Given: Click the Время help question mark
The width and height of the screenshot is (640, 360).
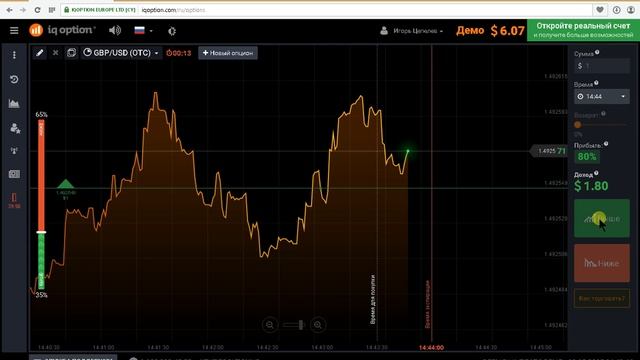Looking at the screenshot, I should 596,83.
